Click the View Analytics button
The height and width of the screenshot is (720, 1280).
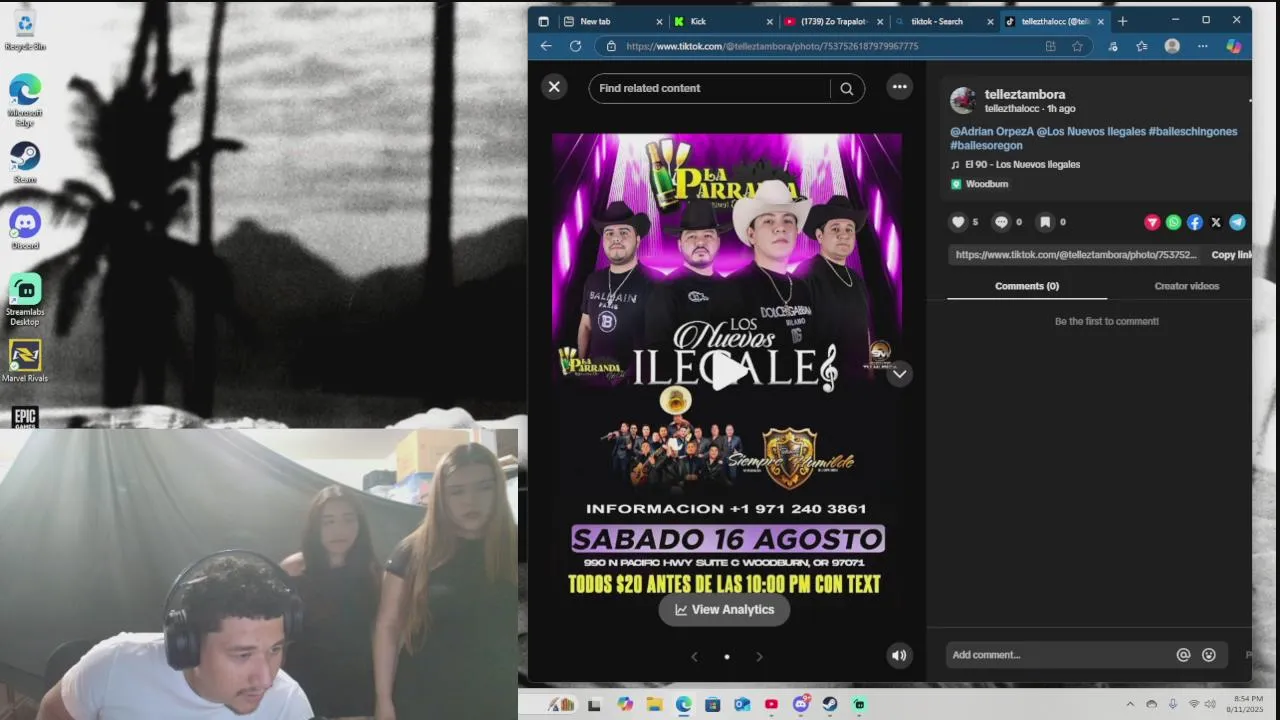[x=724, y=609]
